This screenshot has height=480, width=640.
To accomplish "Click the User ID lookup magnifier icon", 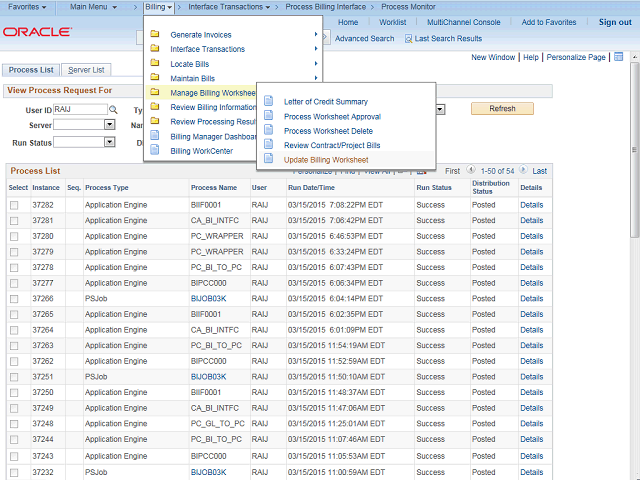I will pyautogui.click(x=113, y=109).
